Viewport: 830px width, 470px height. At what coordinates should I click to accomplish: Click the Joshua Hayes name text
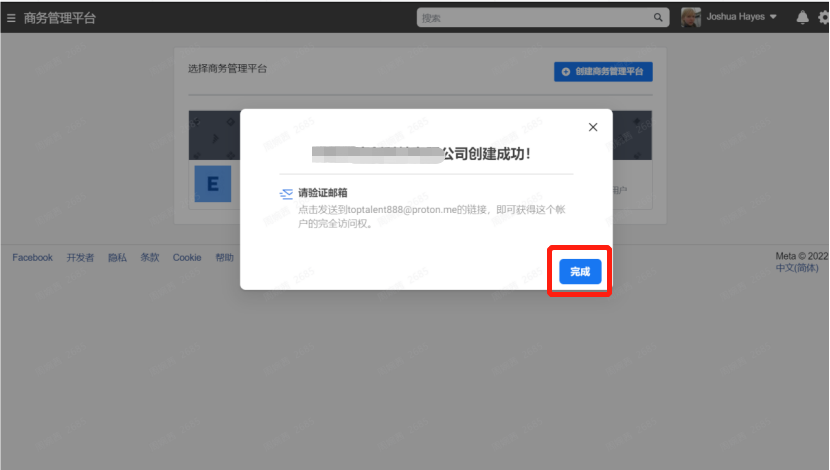pos(735,17)
